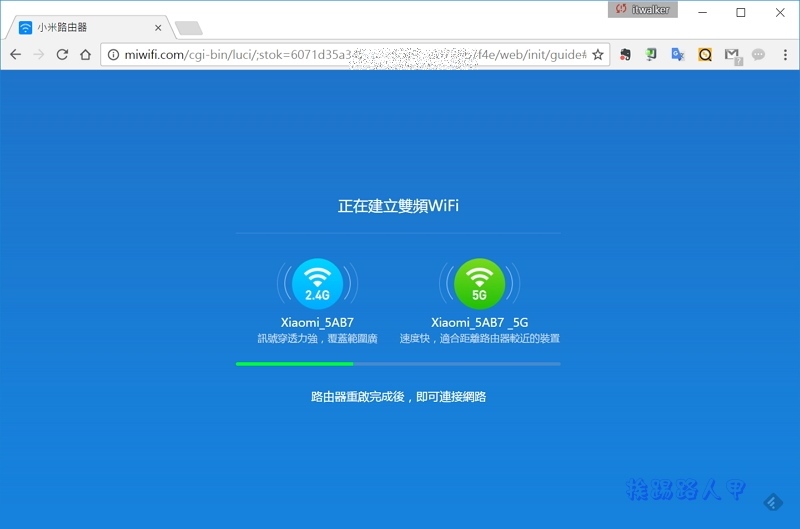Image resolution: width=800 pixels, height=529 pixels.
Task: Click the 2.4G WiFi icon
Action: pos(317,284)
